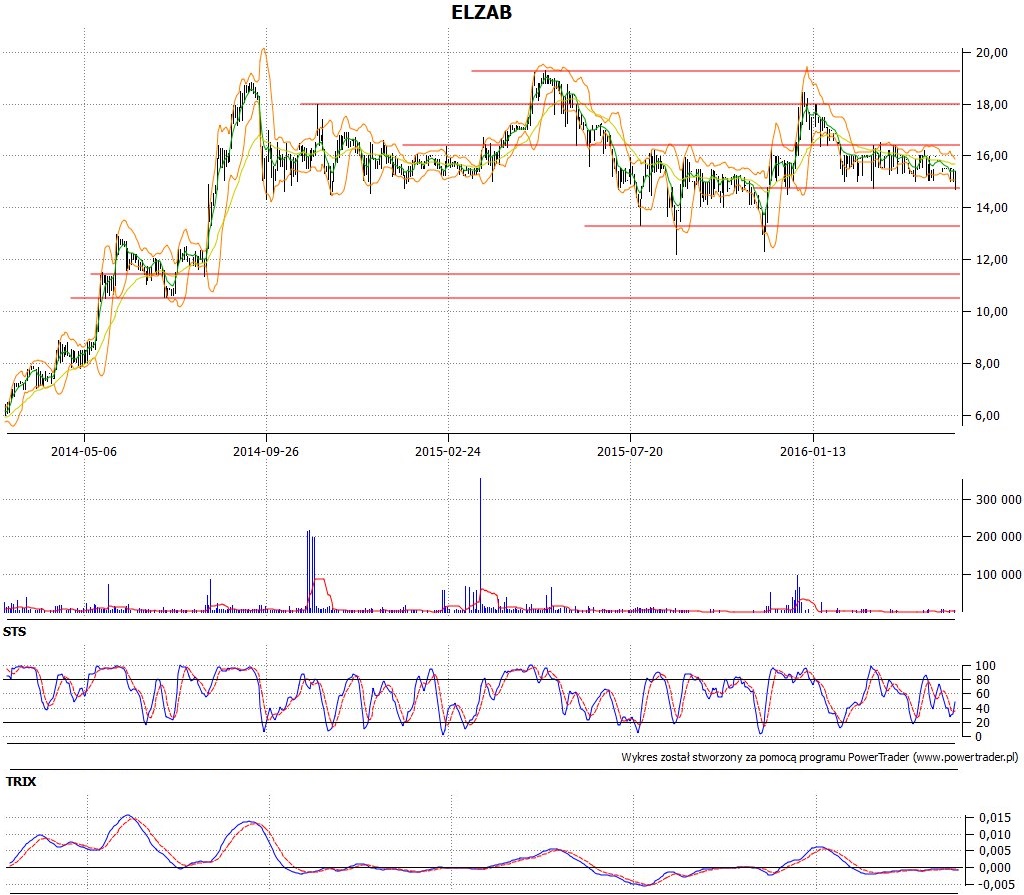The height and width of the screenshot is (895, 1024).
Task: Click the tallest volume spike bar
Action: pos(481,545)
